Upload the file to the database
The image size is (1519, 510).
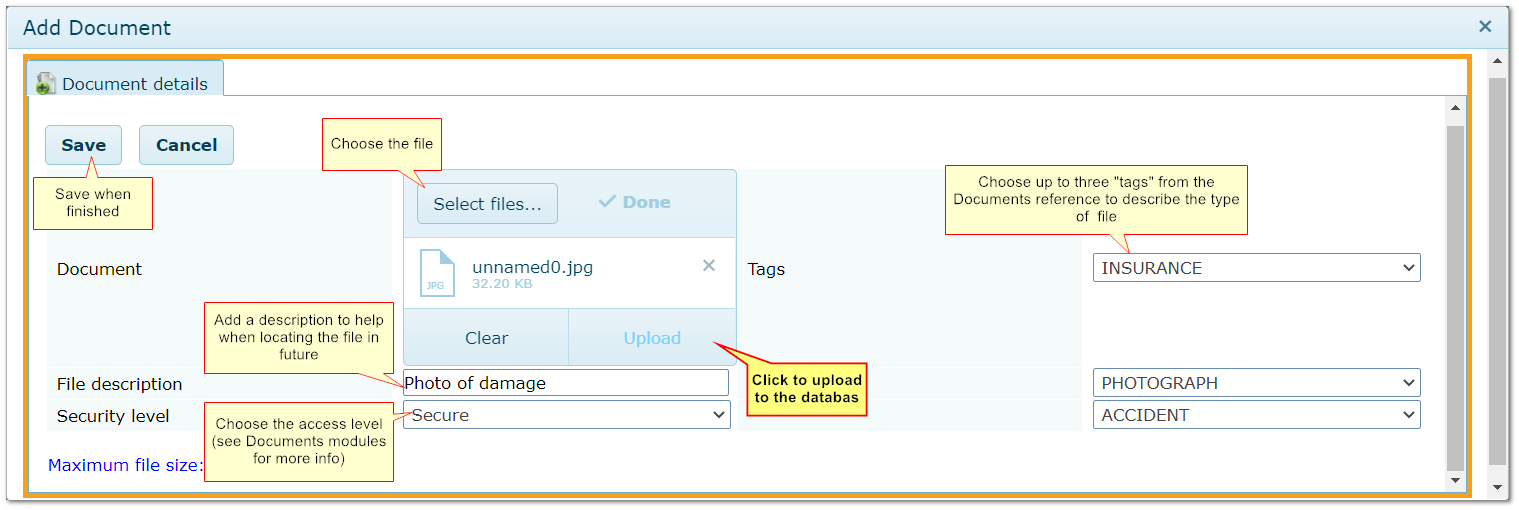tap(652, 338)
